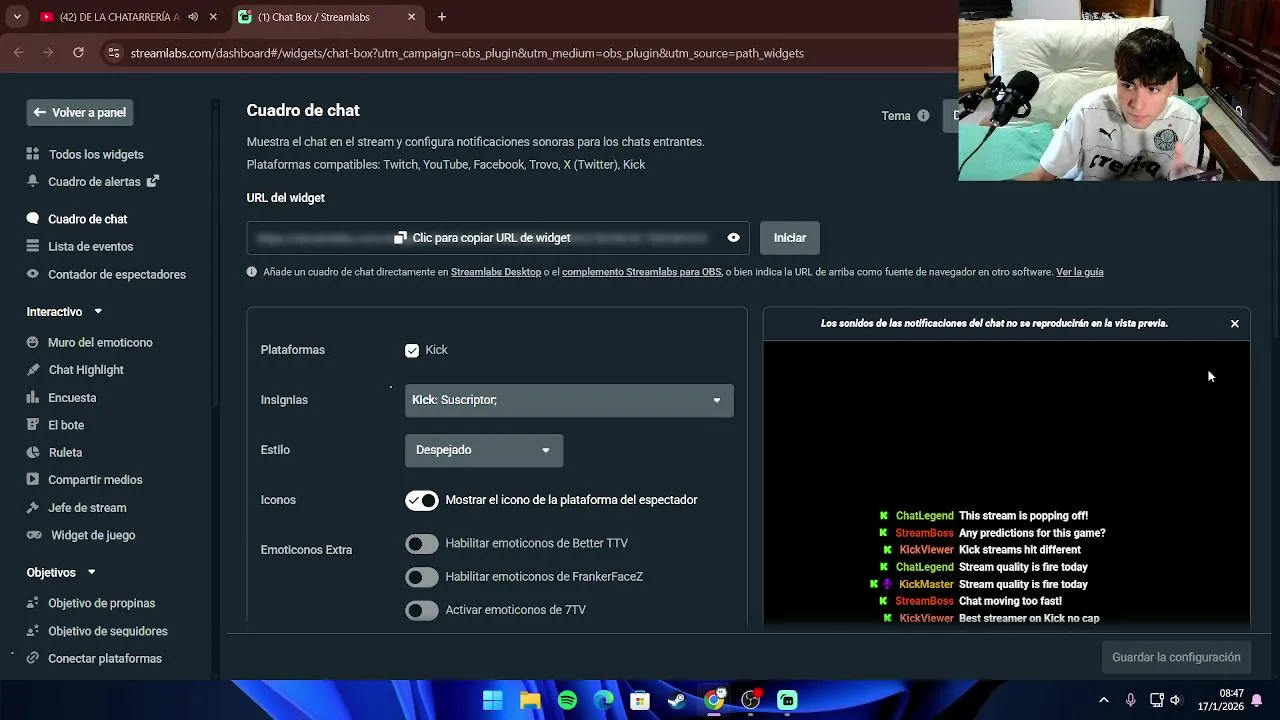Collapse the Objetivos sidebar section
Screen dimensions: 1280x720
point(91,573)
